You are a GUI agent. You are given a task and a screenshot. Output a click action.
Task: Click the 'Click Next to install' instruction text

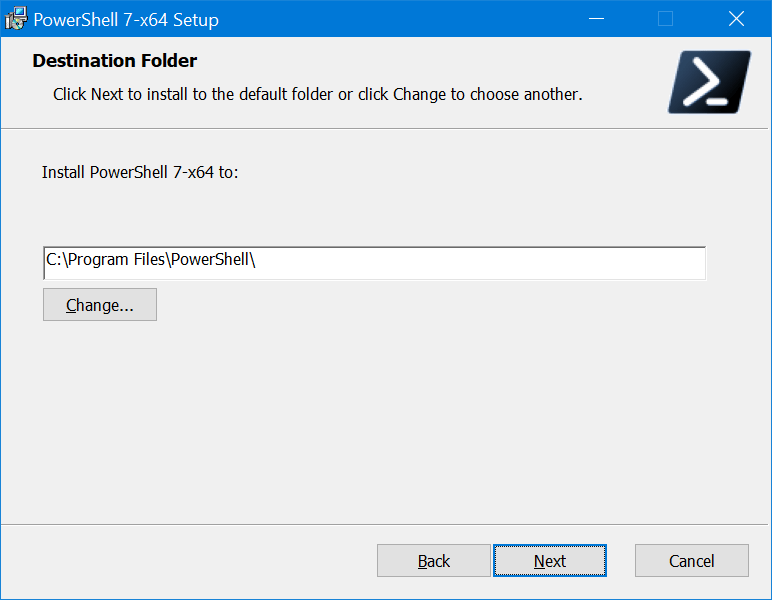pyautogui.click(x=318, y=94)
